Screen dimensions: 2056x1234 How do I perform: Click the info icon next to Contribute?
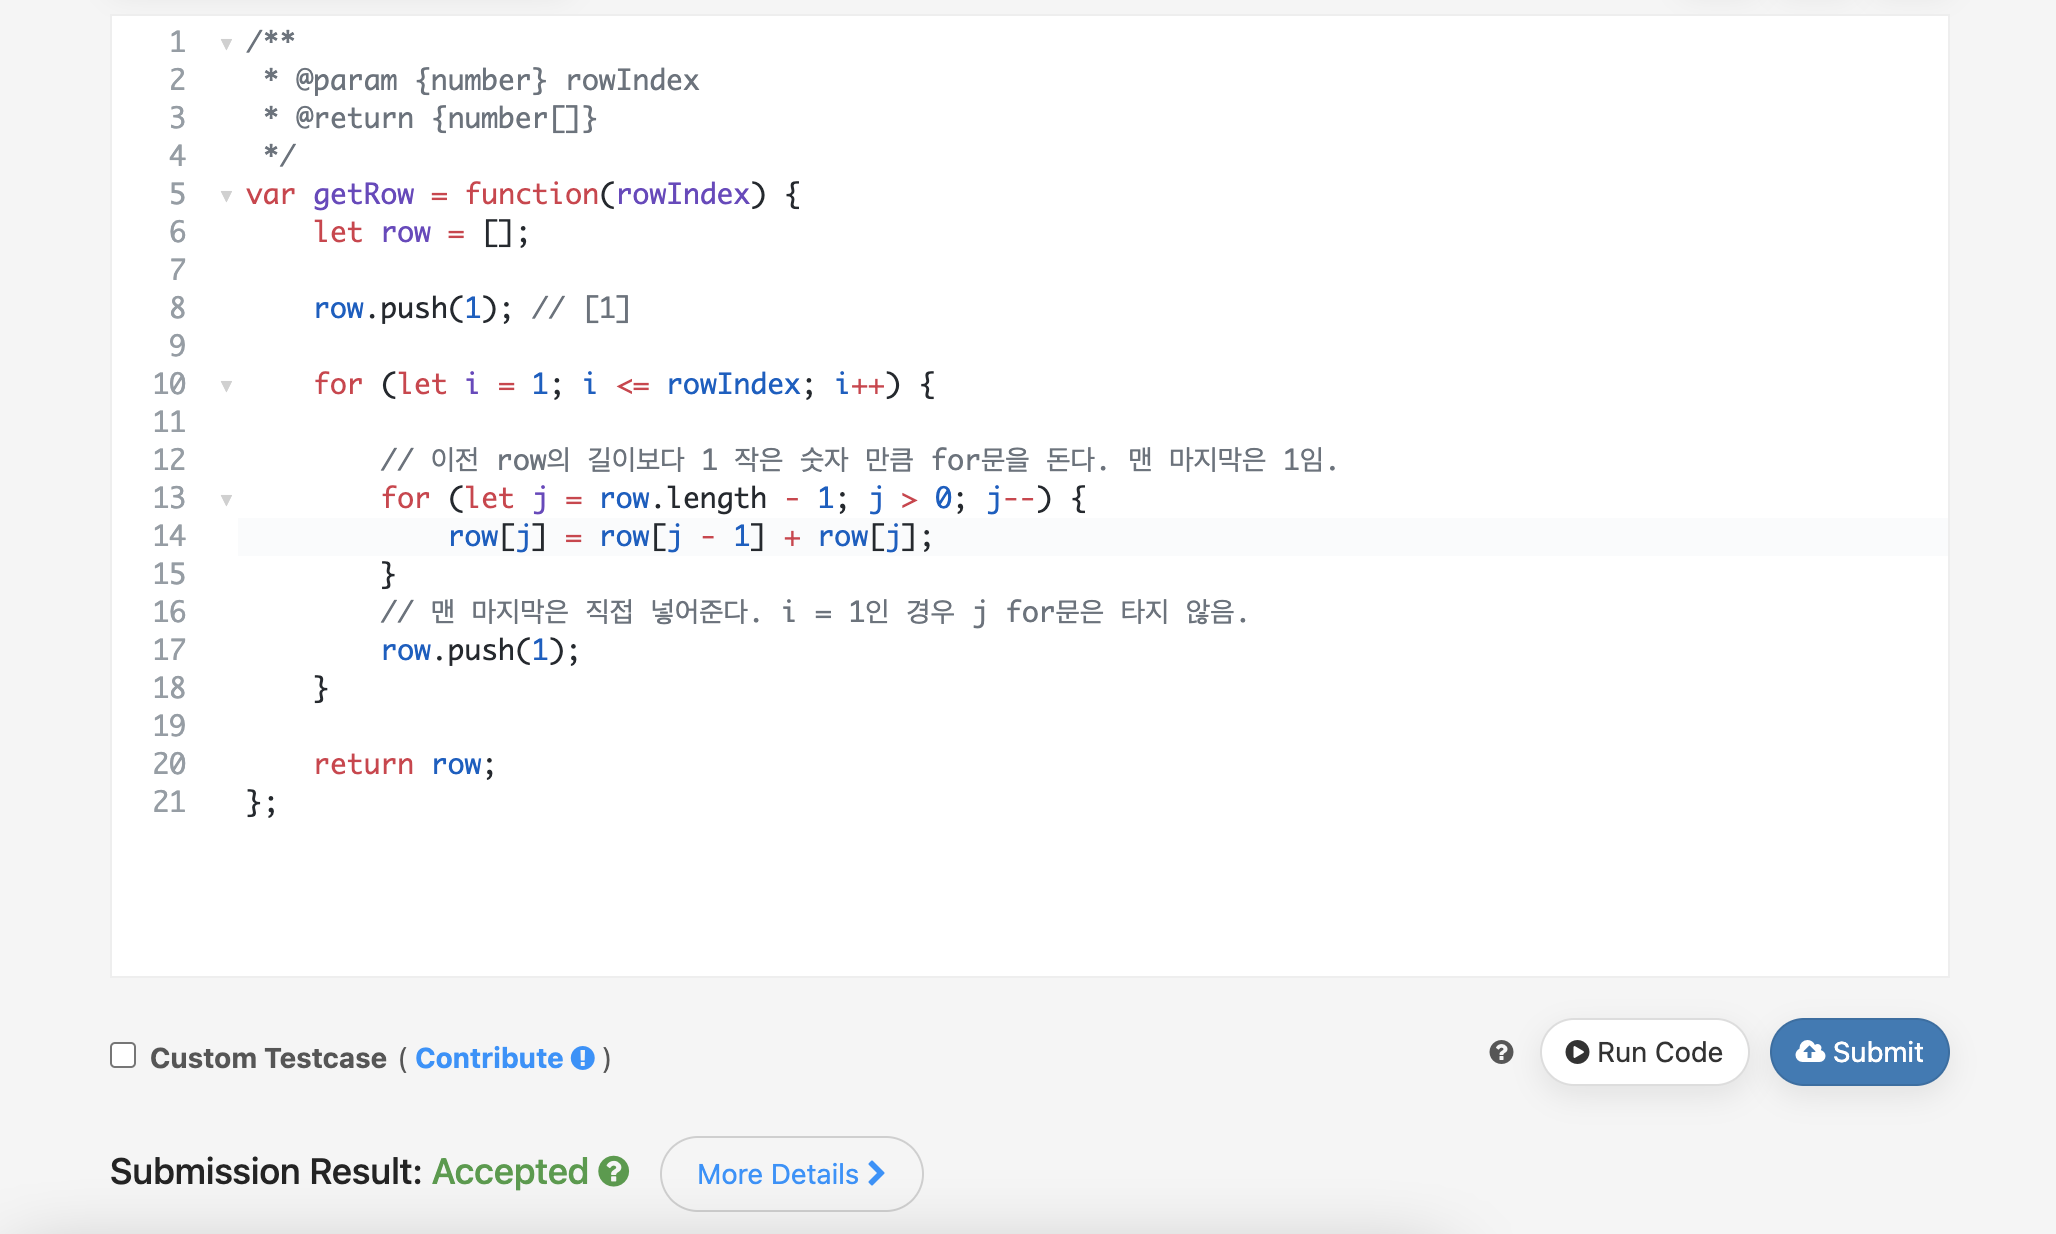582,1058
